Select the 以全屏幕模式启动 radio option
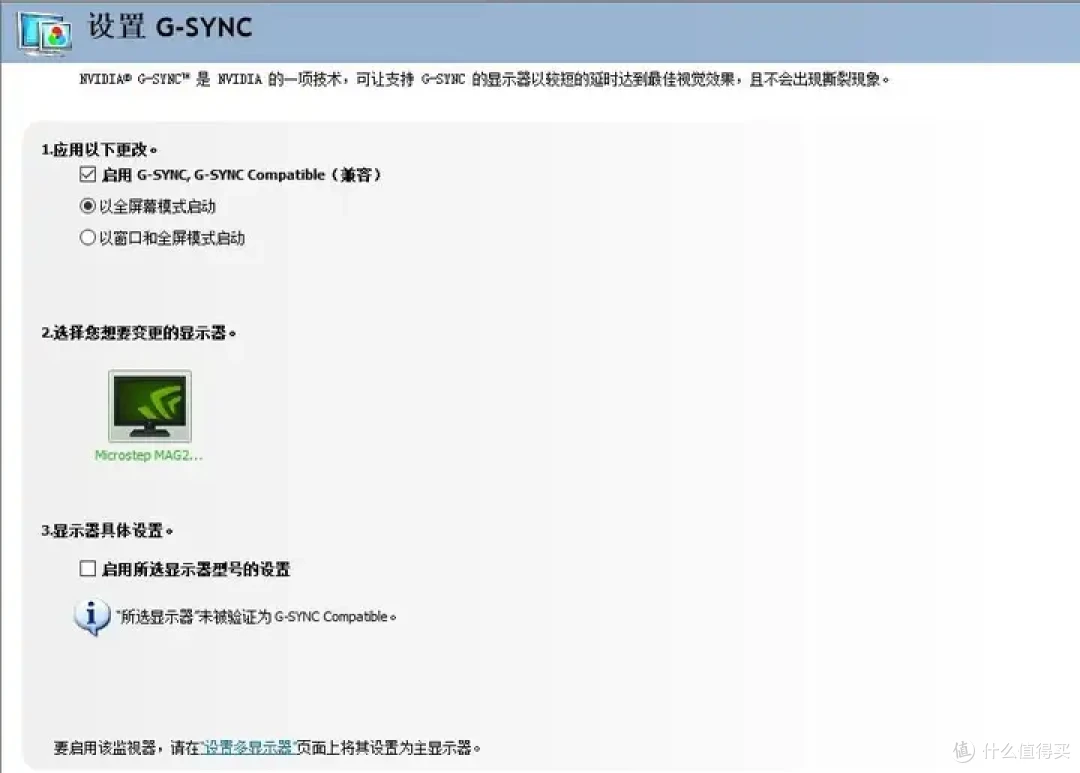Screen dimensions: 1080x773 point(87,206)
